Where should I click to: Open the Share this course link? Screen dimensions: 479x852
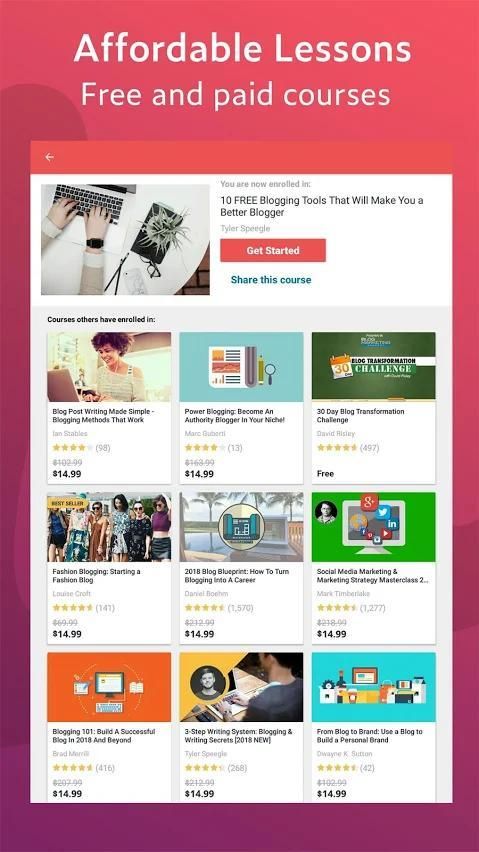pos(271,280)
